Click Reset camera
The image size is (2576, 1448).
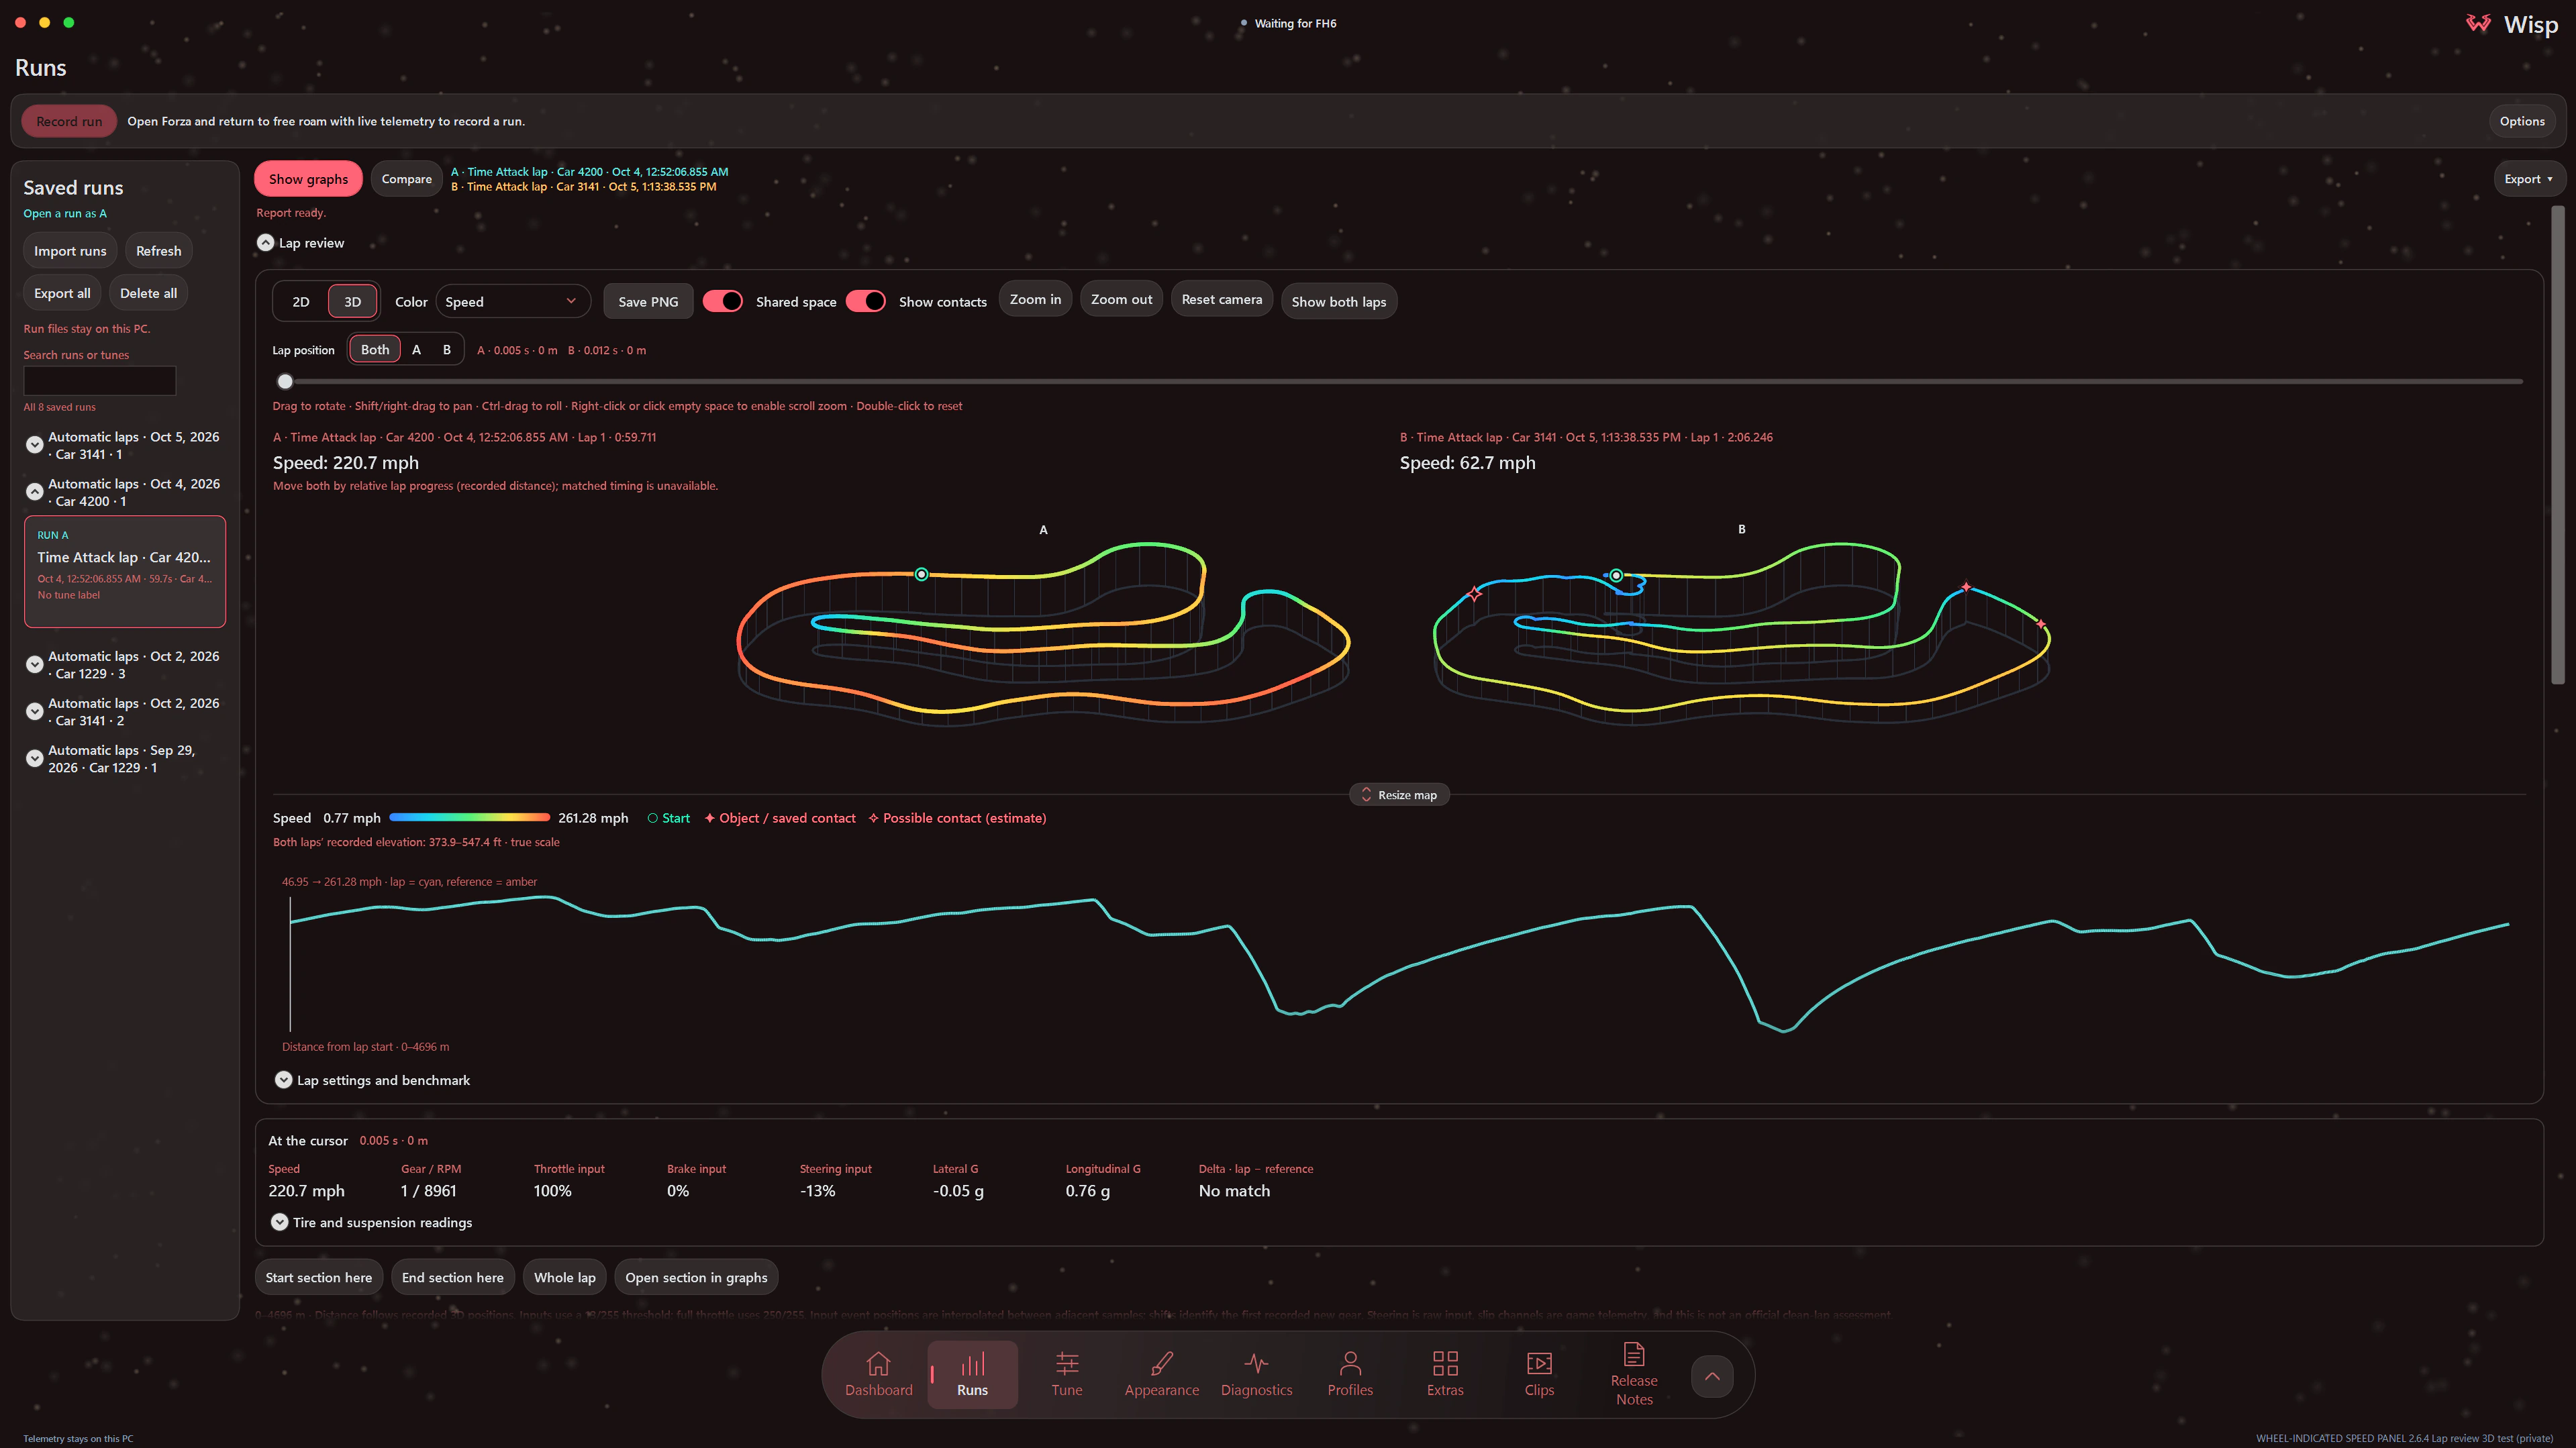[1221, 299]
